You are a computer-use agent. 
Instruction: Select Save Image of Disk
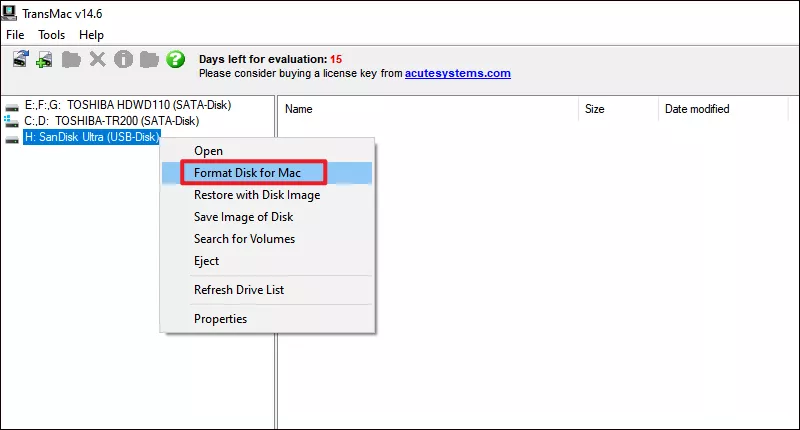coord(267,217)
